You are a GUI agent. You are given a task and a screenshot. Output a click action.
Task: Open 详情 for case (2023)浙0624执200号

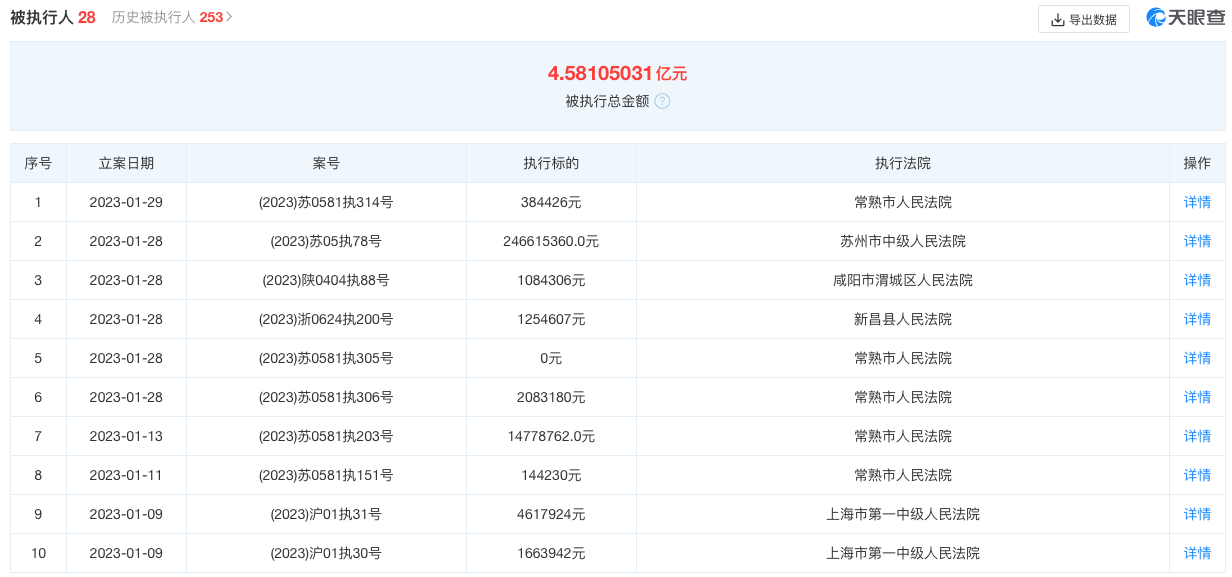click(1197, 319)
